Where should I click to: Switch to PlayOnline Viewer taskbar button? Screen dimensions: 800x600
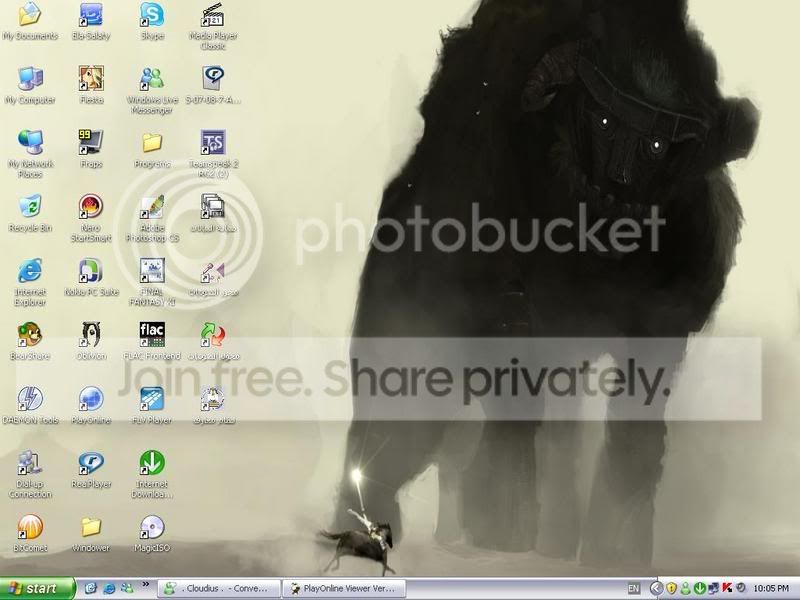coord(344,588)
